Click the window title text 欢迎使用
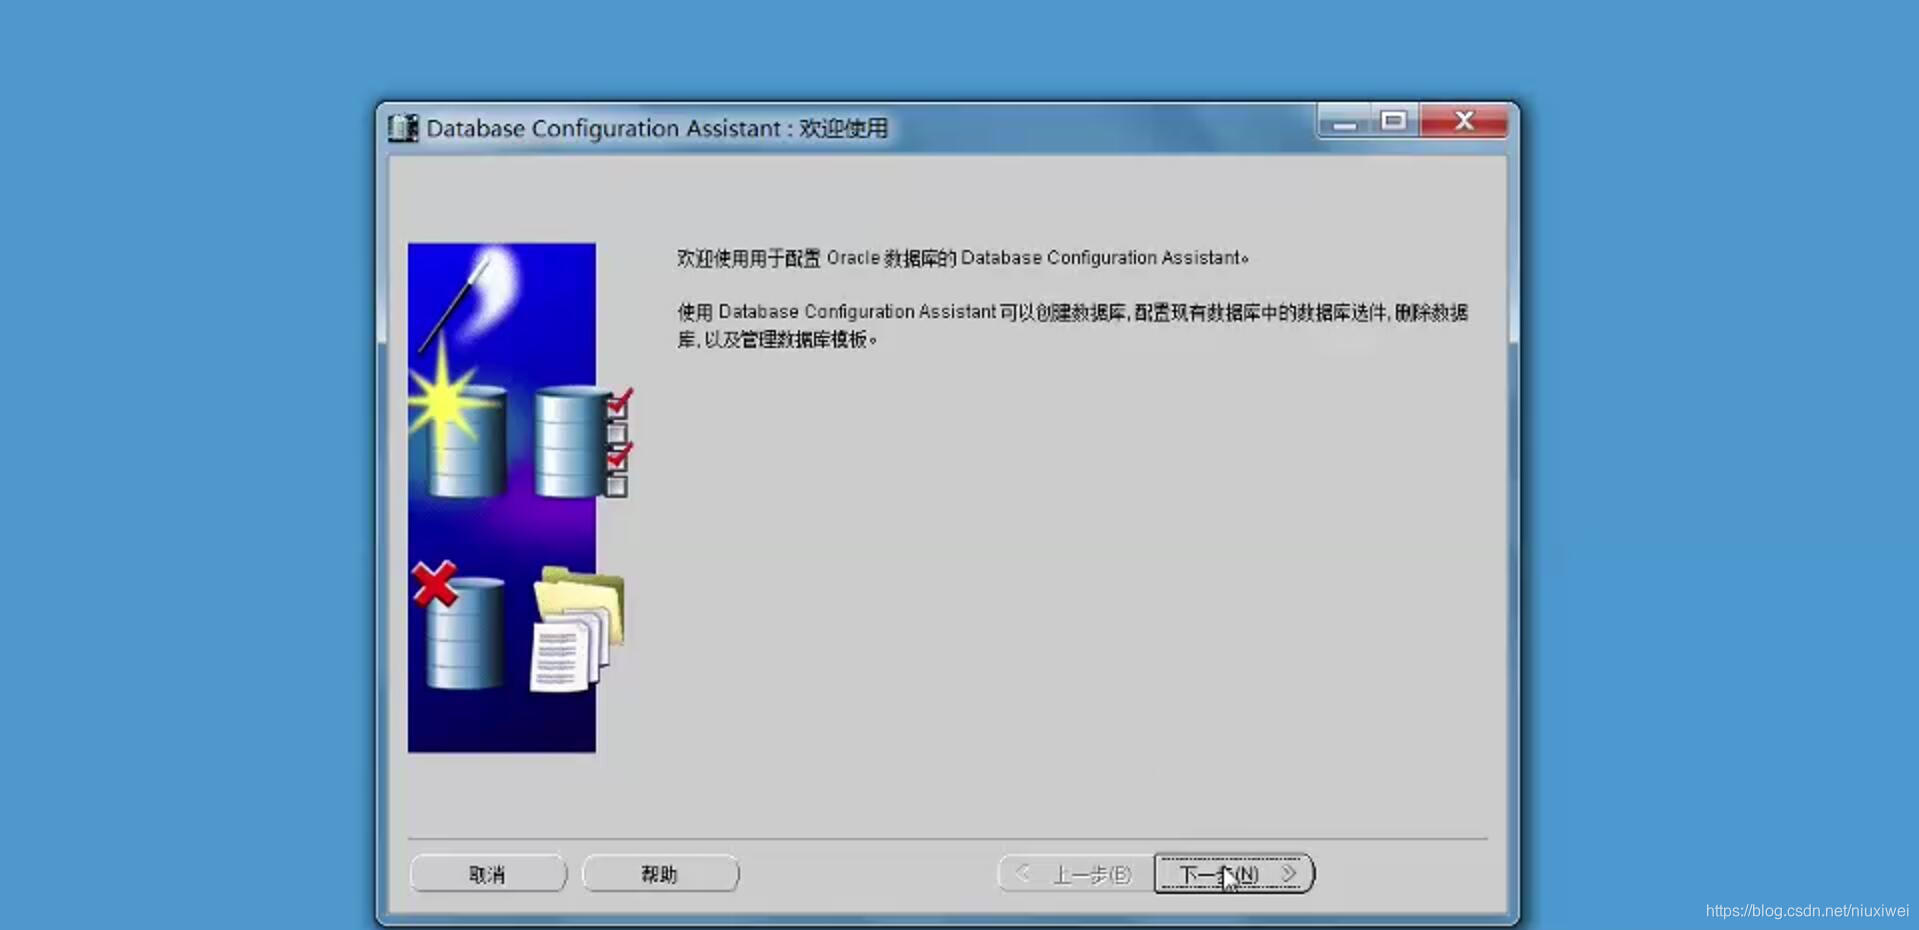Viewport: 1919px width, 930px height. coord(843,128)
